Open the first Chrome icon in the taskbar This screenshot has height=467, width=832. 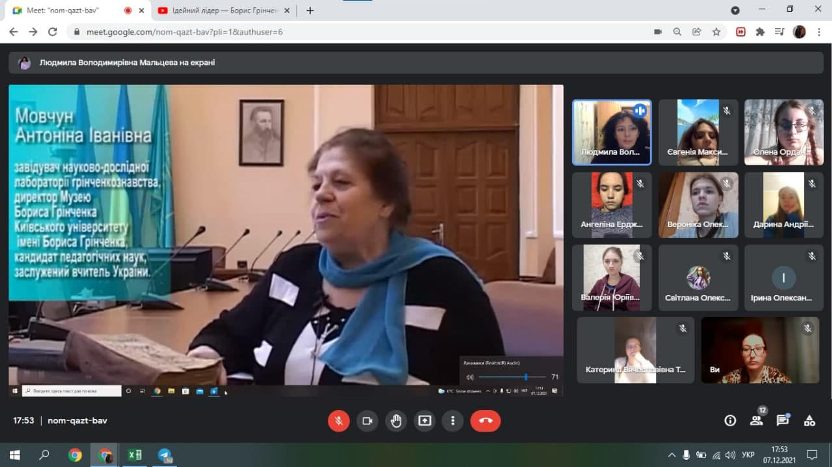(75, 455)
